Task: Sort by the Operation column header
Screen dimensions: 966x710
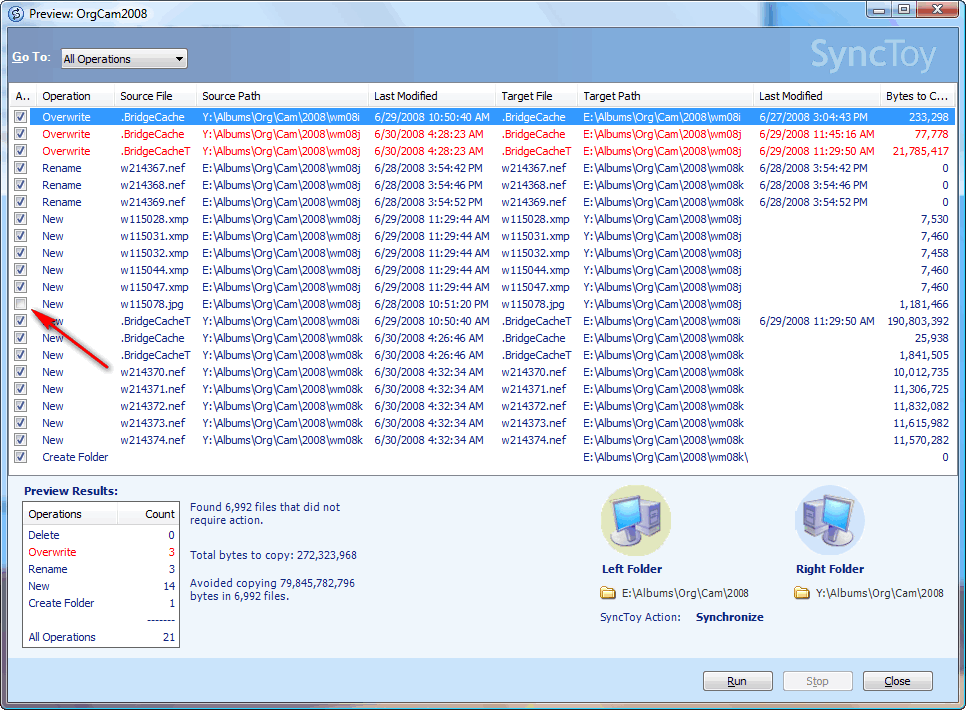Action: [x=75, y=96]
